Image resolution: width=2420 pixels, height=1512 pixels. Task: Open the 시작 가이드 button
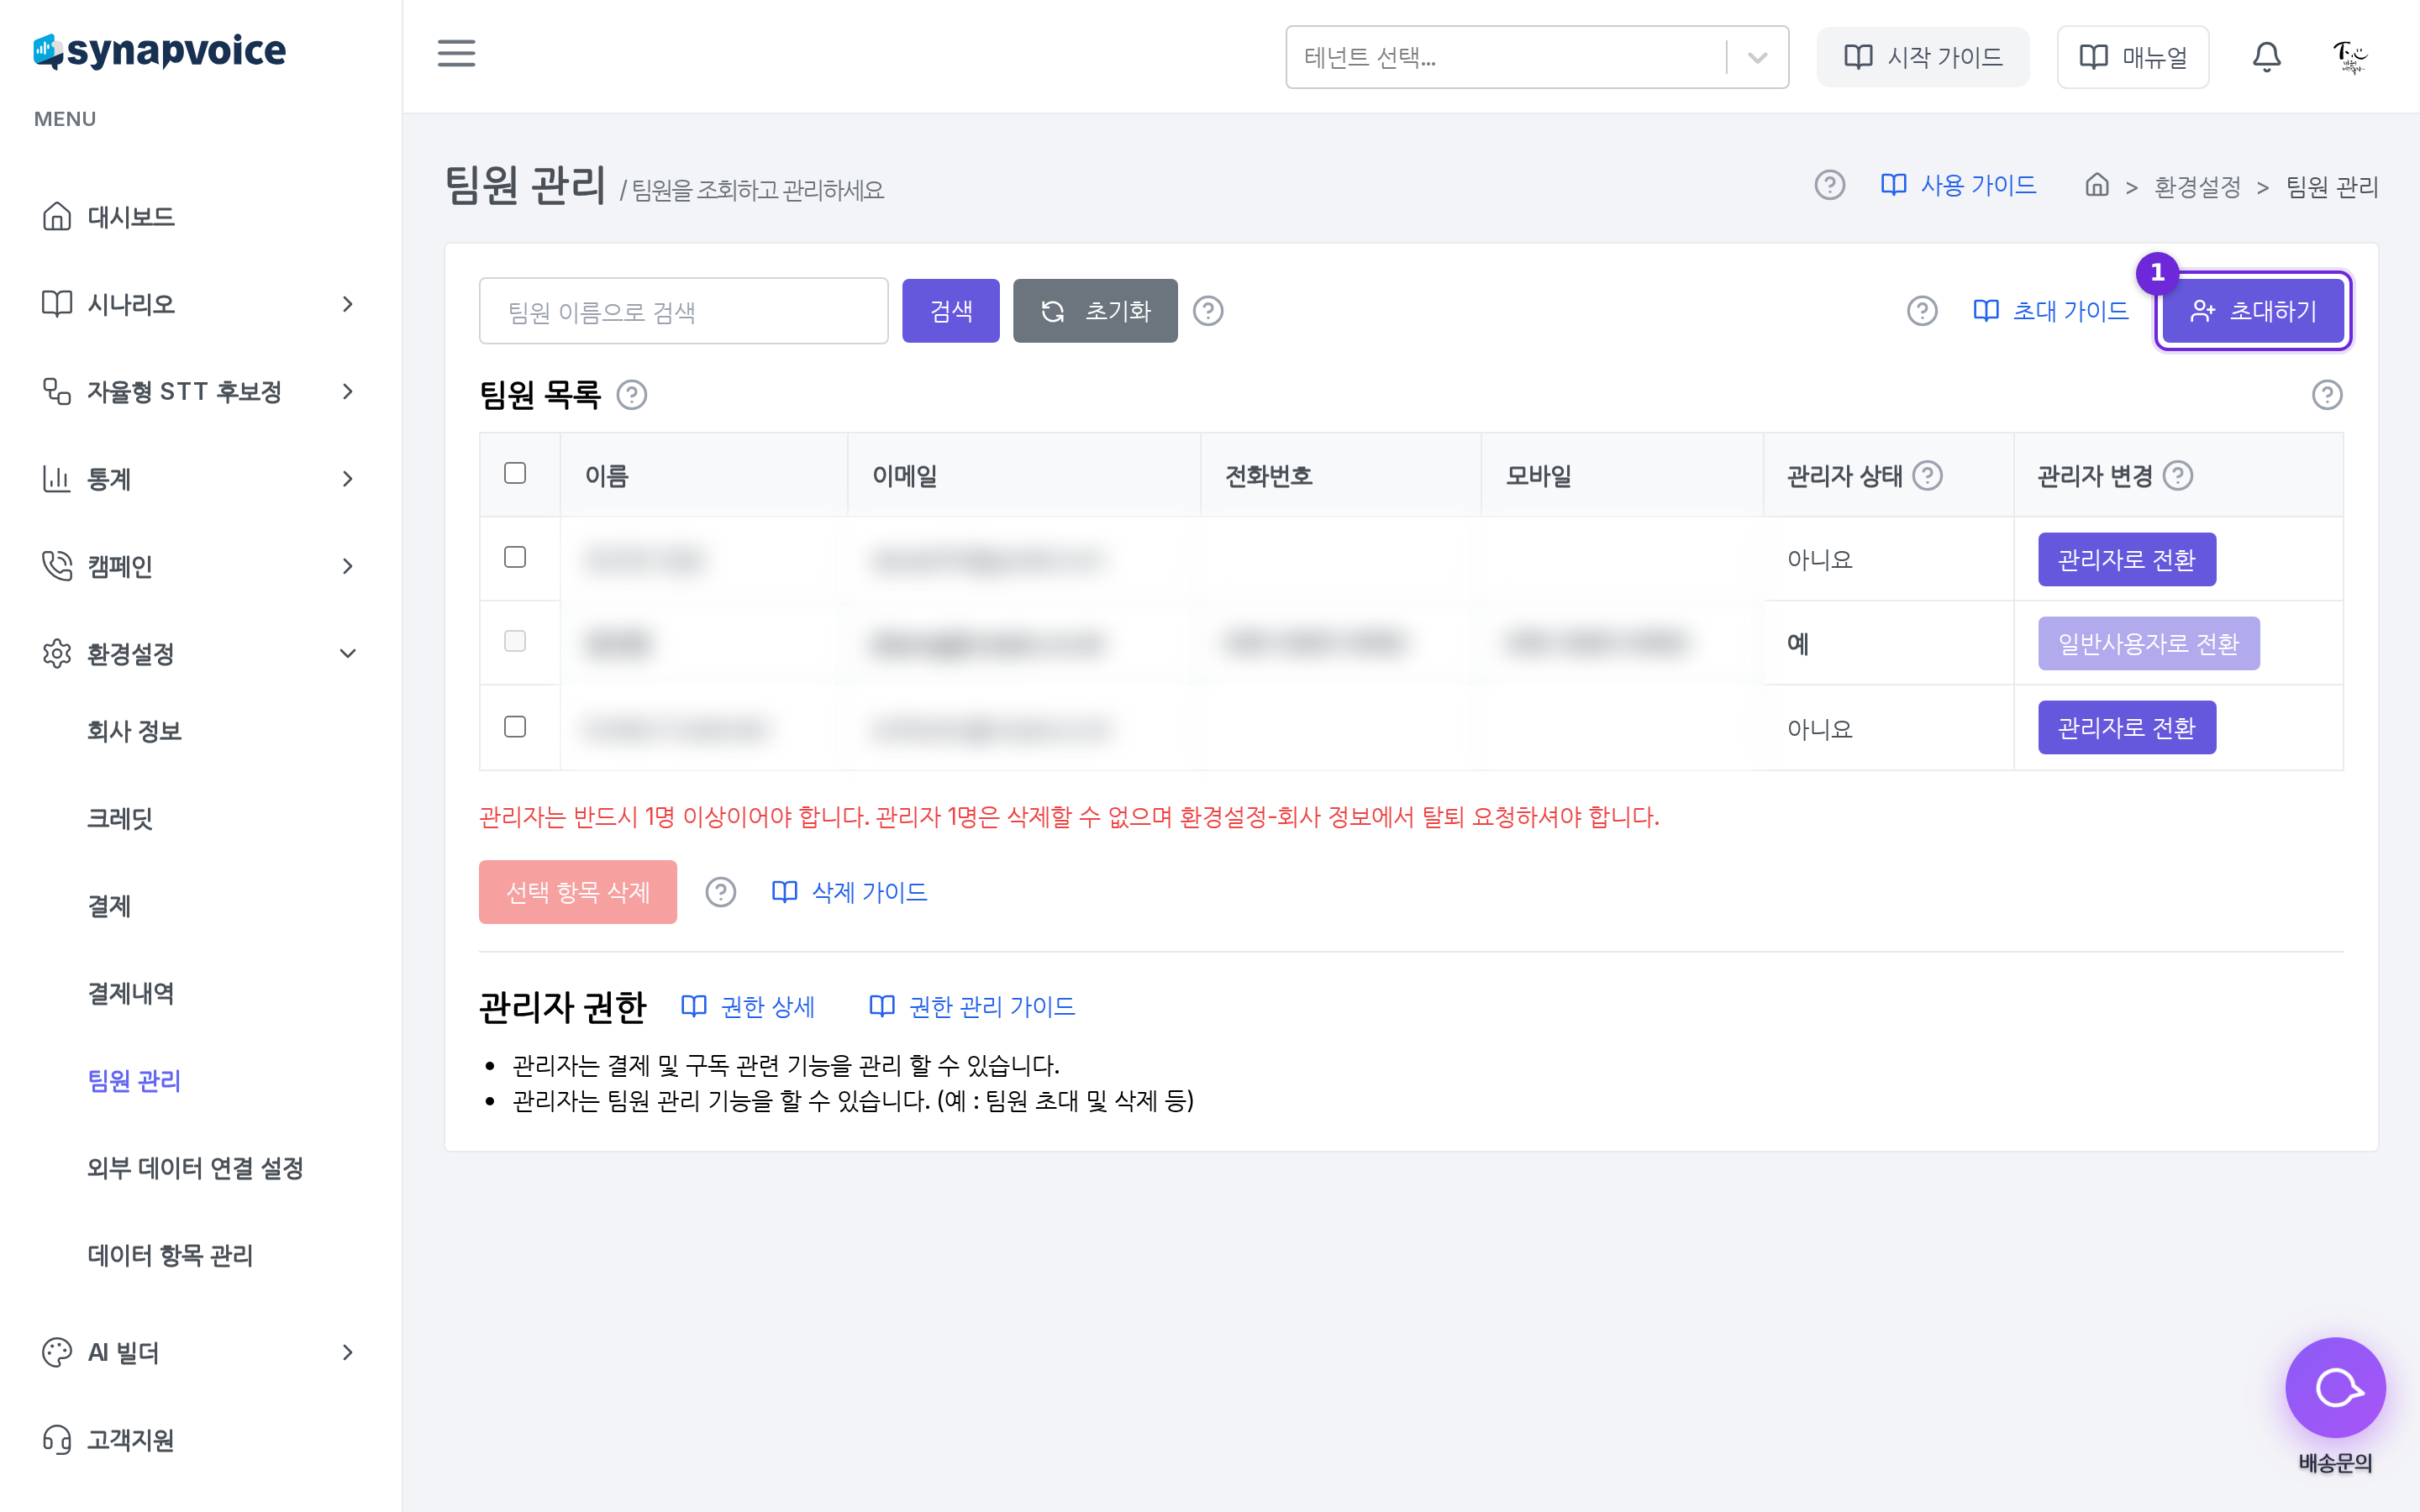[x=1922, y=57]
